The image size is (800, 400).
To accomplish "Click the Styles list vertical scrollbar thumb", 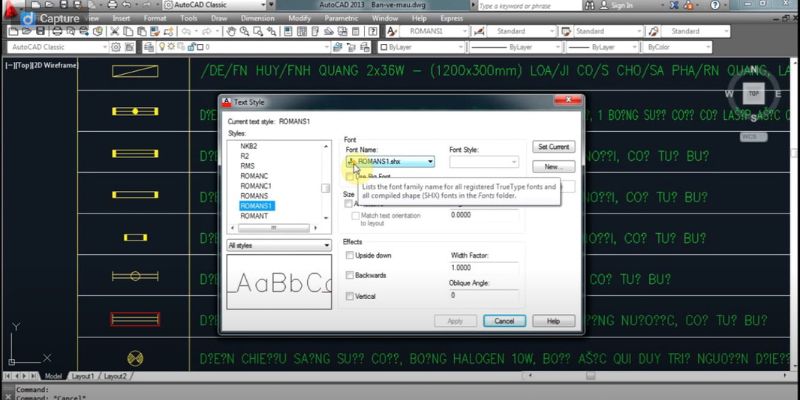I will (325, 188).
